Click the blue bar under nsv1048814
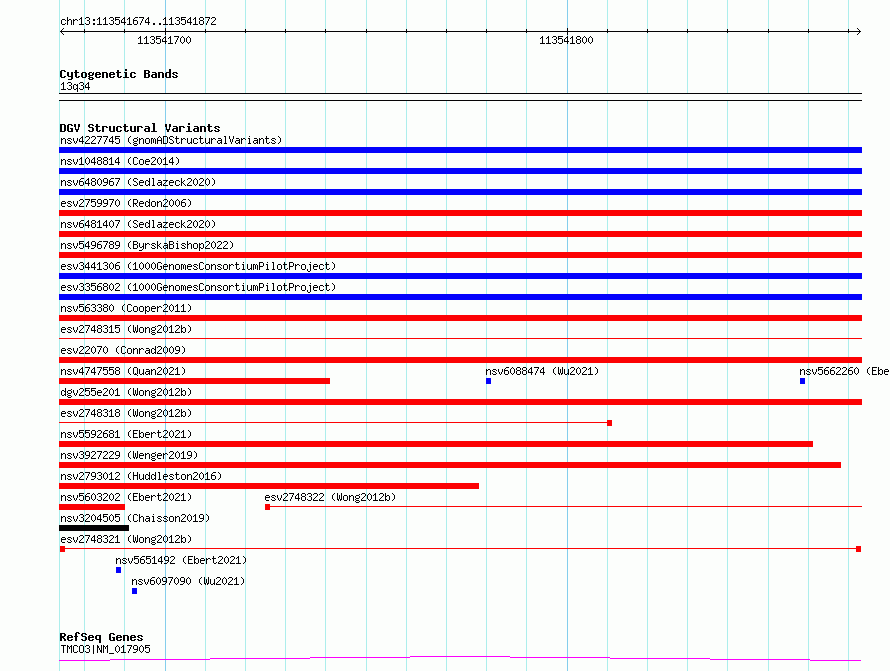Screen dimensions: 890x671 pos(460,171)
